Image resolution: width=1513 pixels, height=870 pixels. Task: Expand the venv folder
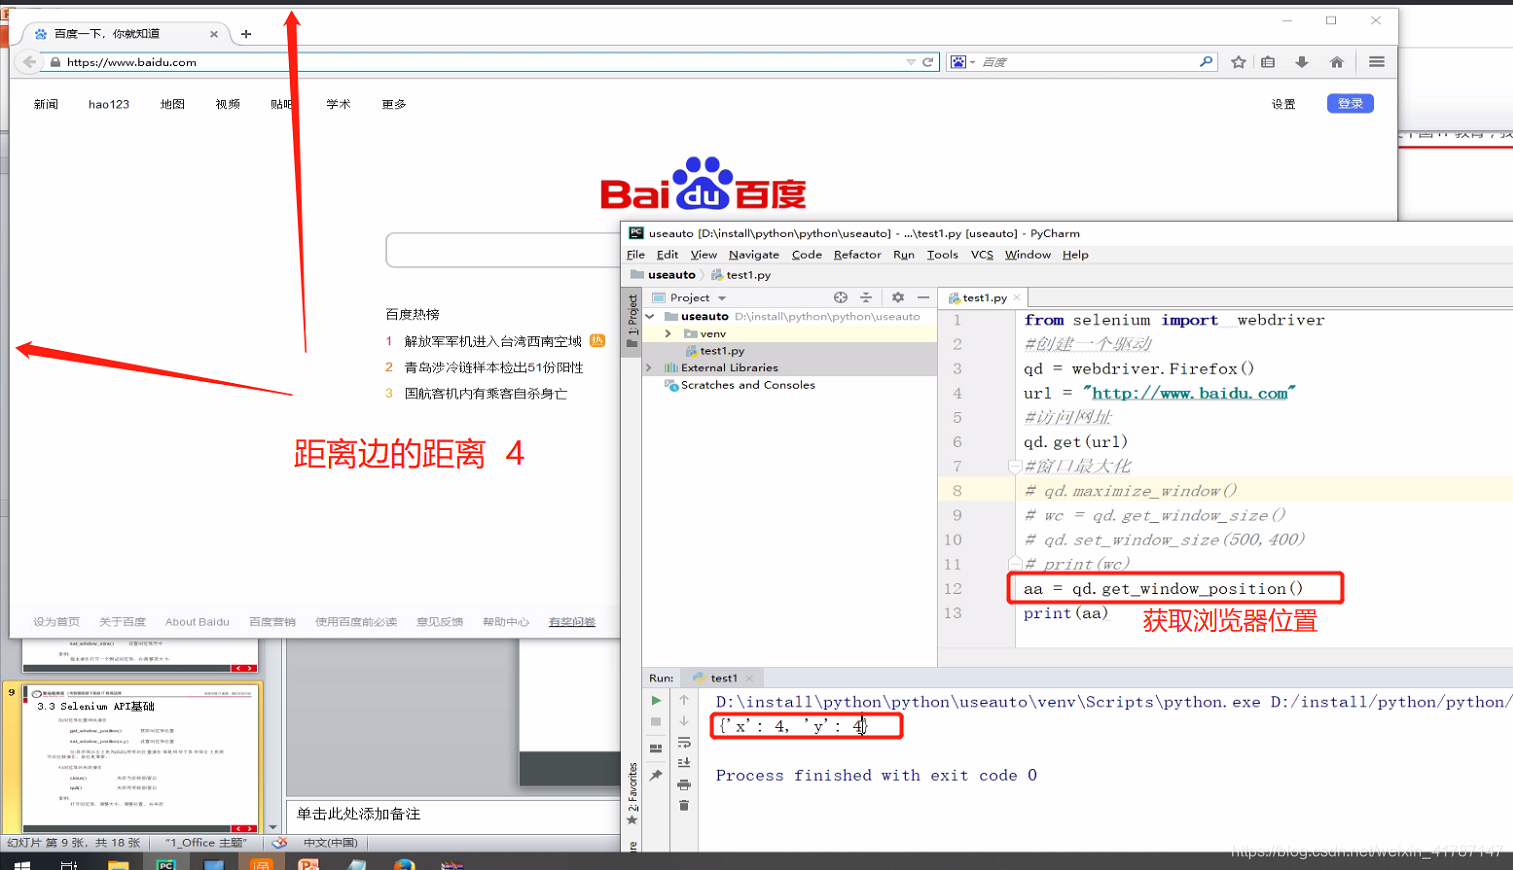click(x=669, y=334)
